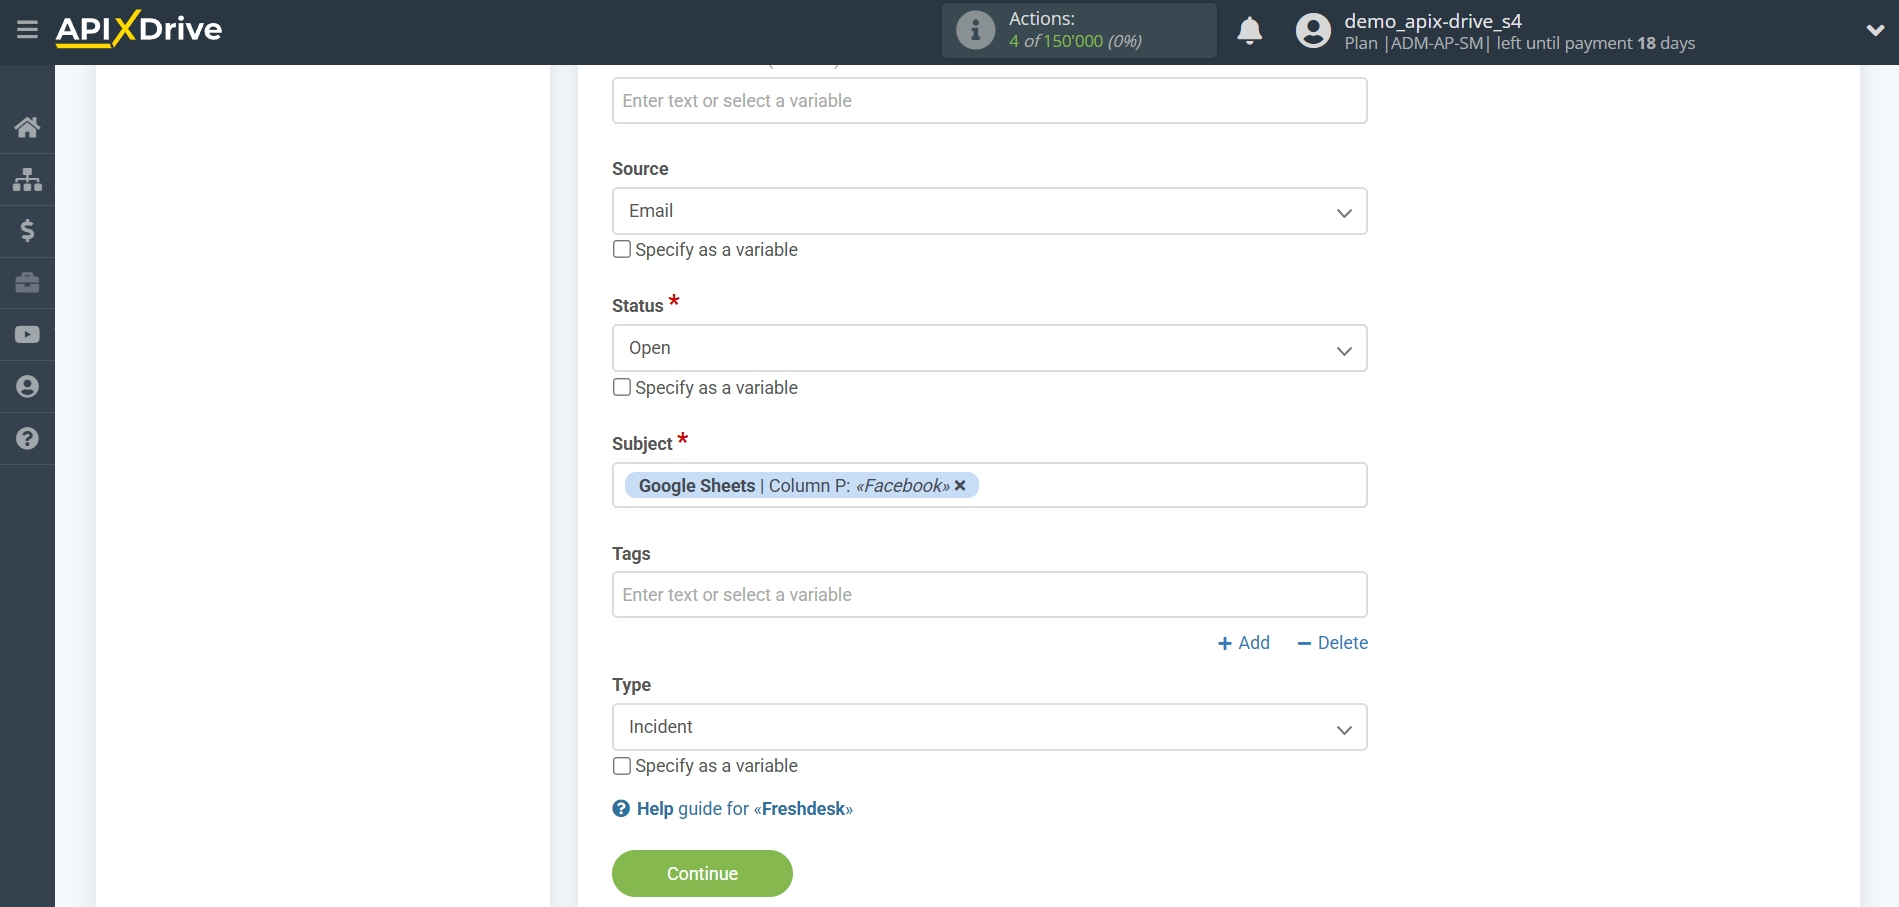The height and width of the screenshot is (907, 1899).
Task: Expand the account menu chevron
Action: point(1875,30)
